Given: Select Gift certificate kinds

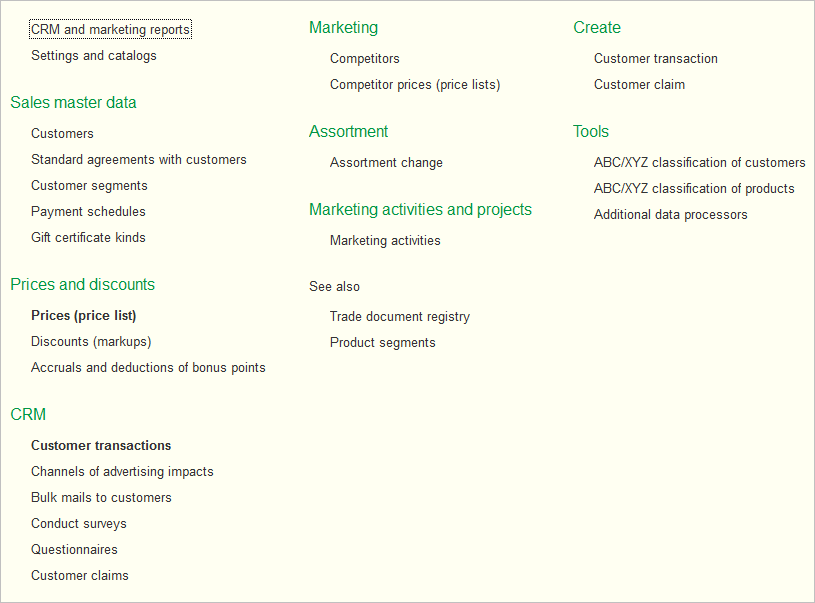Looking at the screenshot, I should (88, 238).
